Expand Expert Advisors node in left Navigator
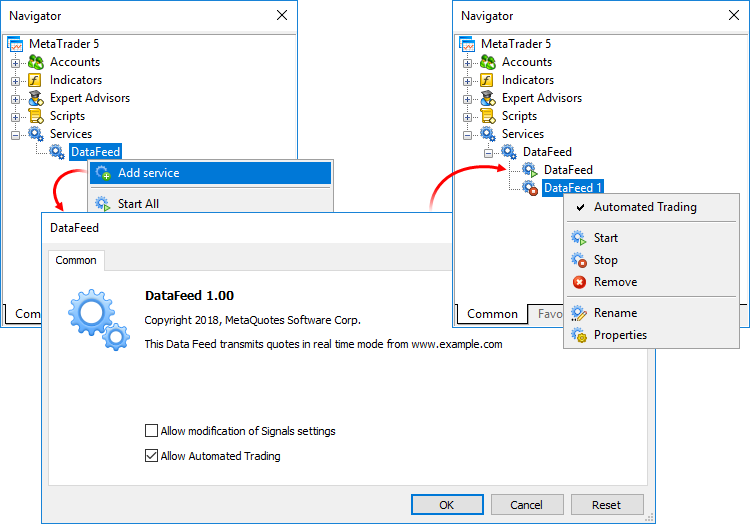This screenshot has height=524, width=750. tap(16, 98)
